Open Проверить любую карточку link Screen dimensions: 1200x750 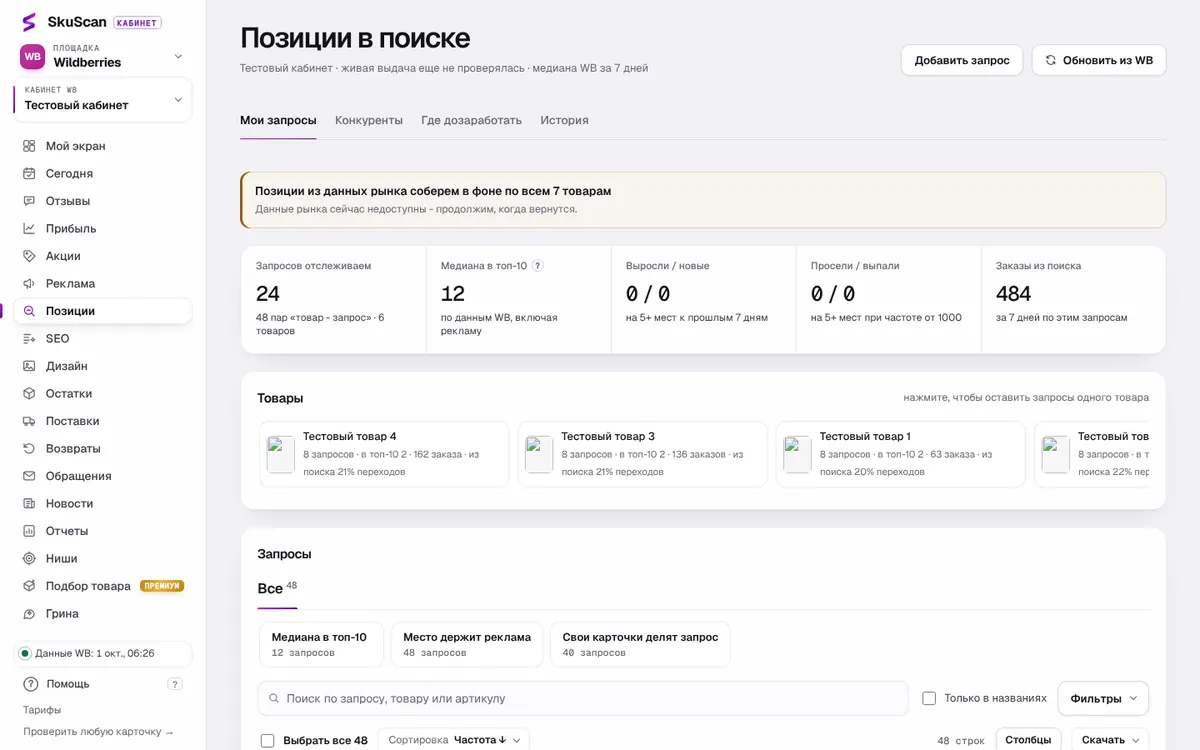point(98,732)
